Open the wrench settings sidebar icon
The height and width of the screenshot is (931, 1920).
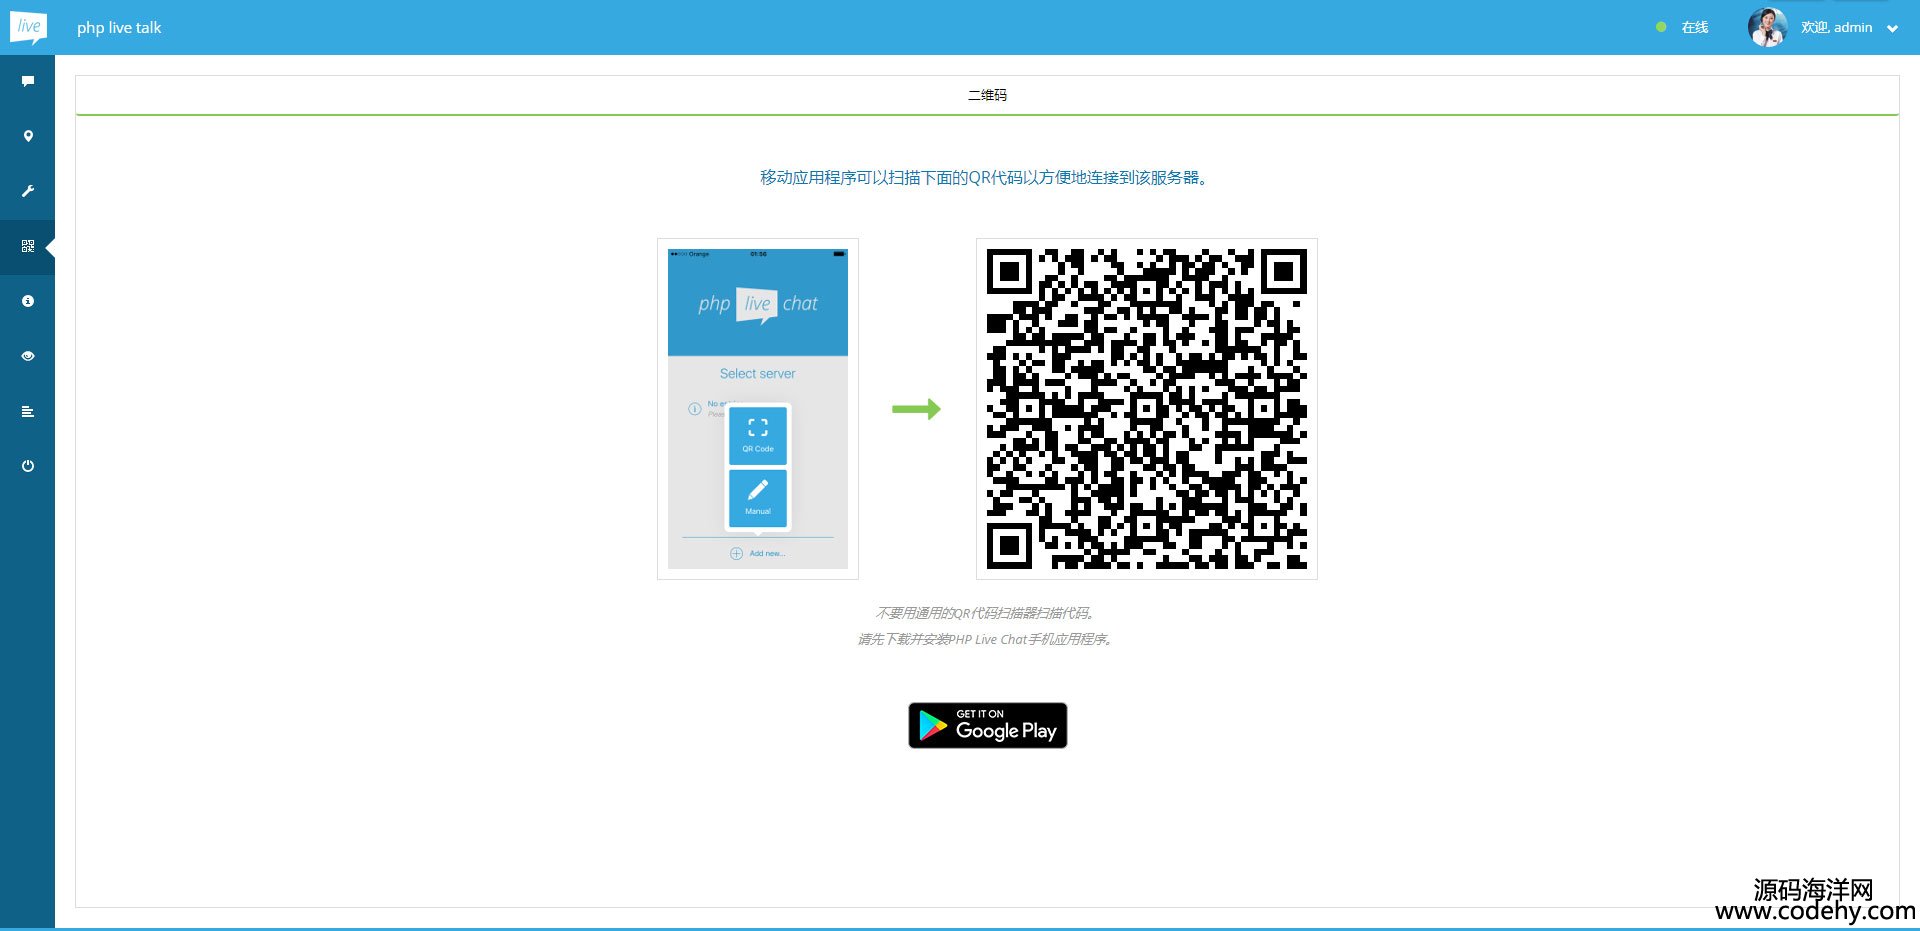(28, 191)
